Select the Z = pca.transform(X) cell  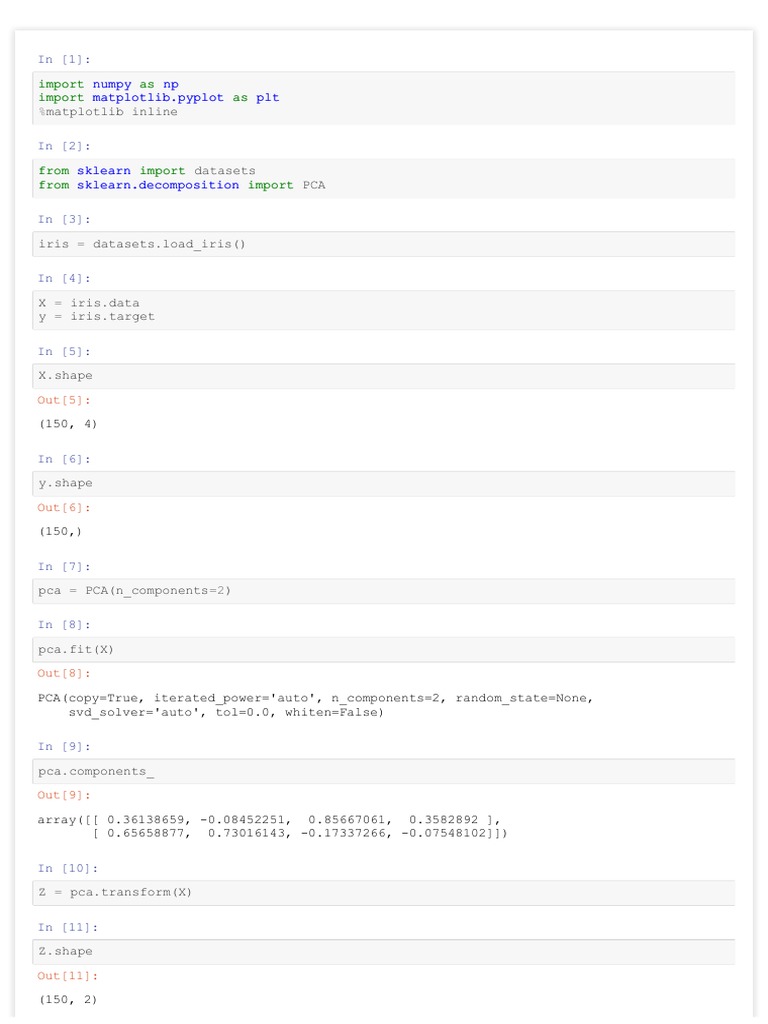coord(384,892)
